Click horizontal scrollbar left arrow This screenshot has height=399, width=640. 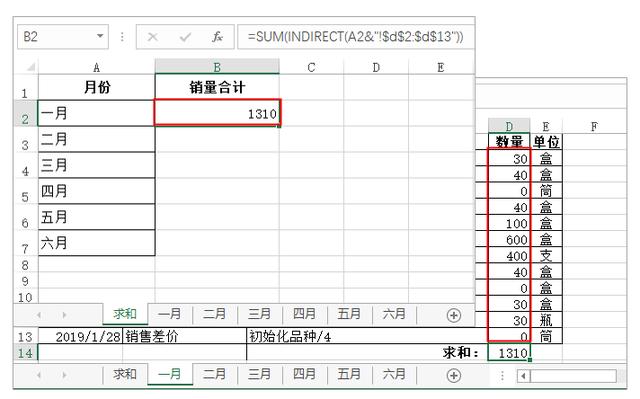click(523, 375)
